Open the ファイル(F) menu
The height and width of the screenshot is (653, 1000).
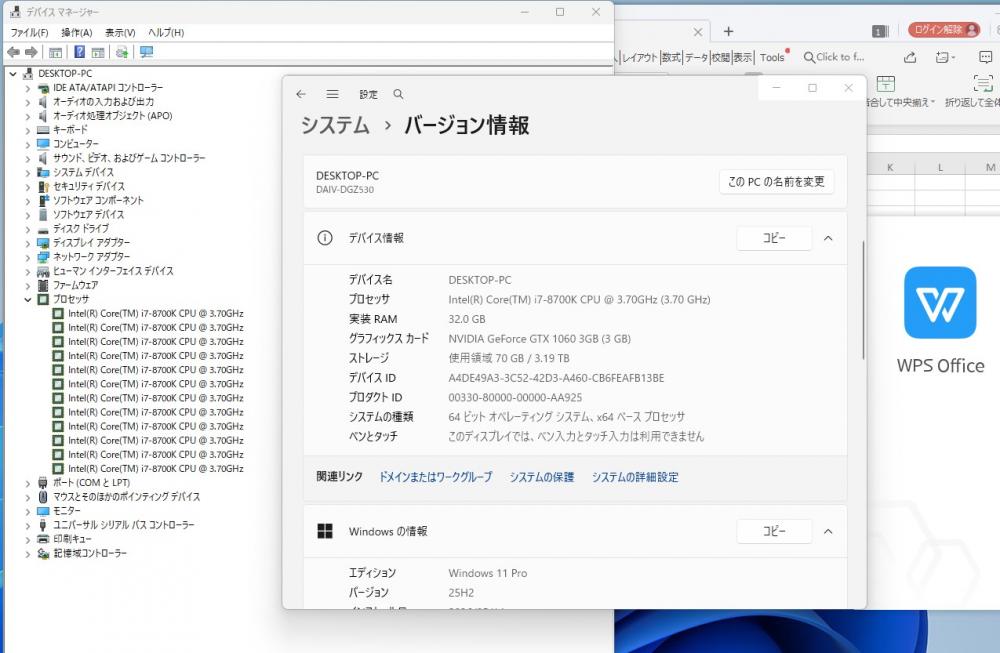[x=29, y=33]
